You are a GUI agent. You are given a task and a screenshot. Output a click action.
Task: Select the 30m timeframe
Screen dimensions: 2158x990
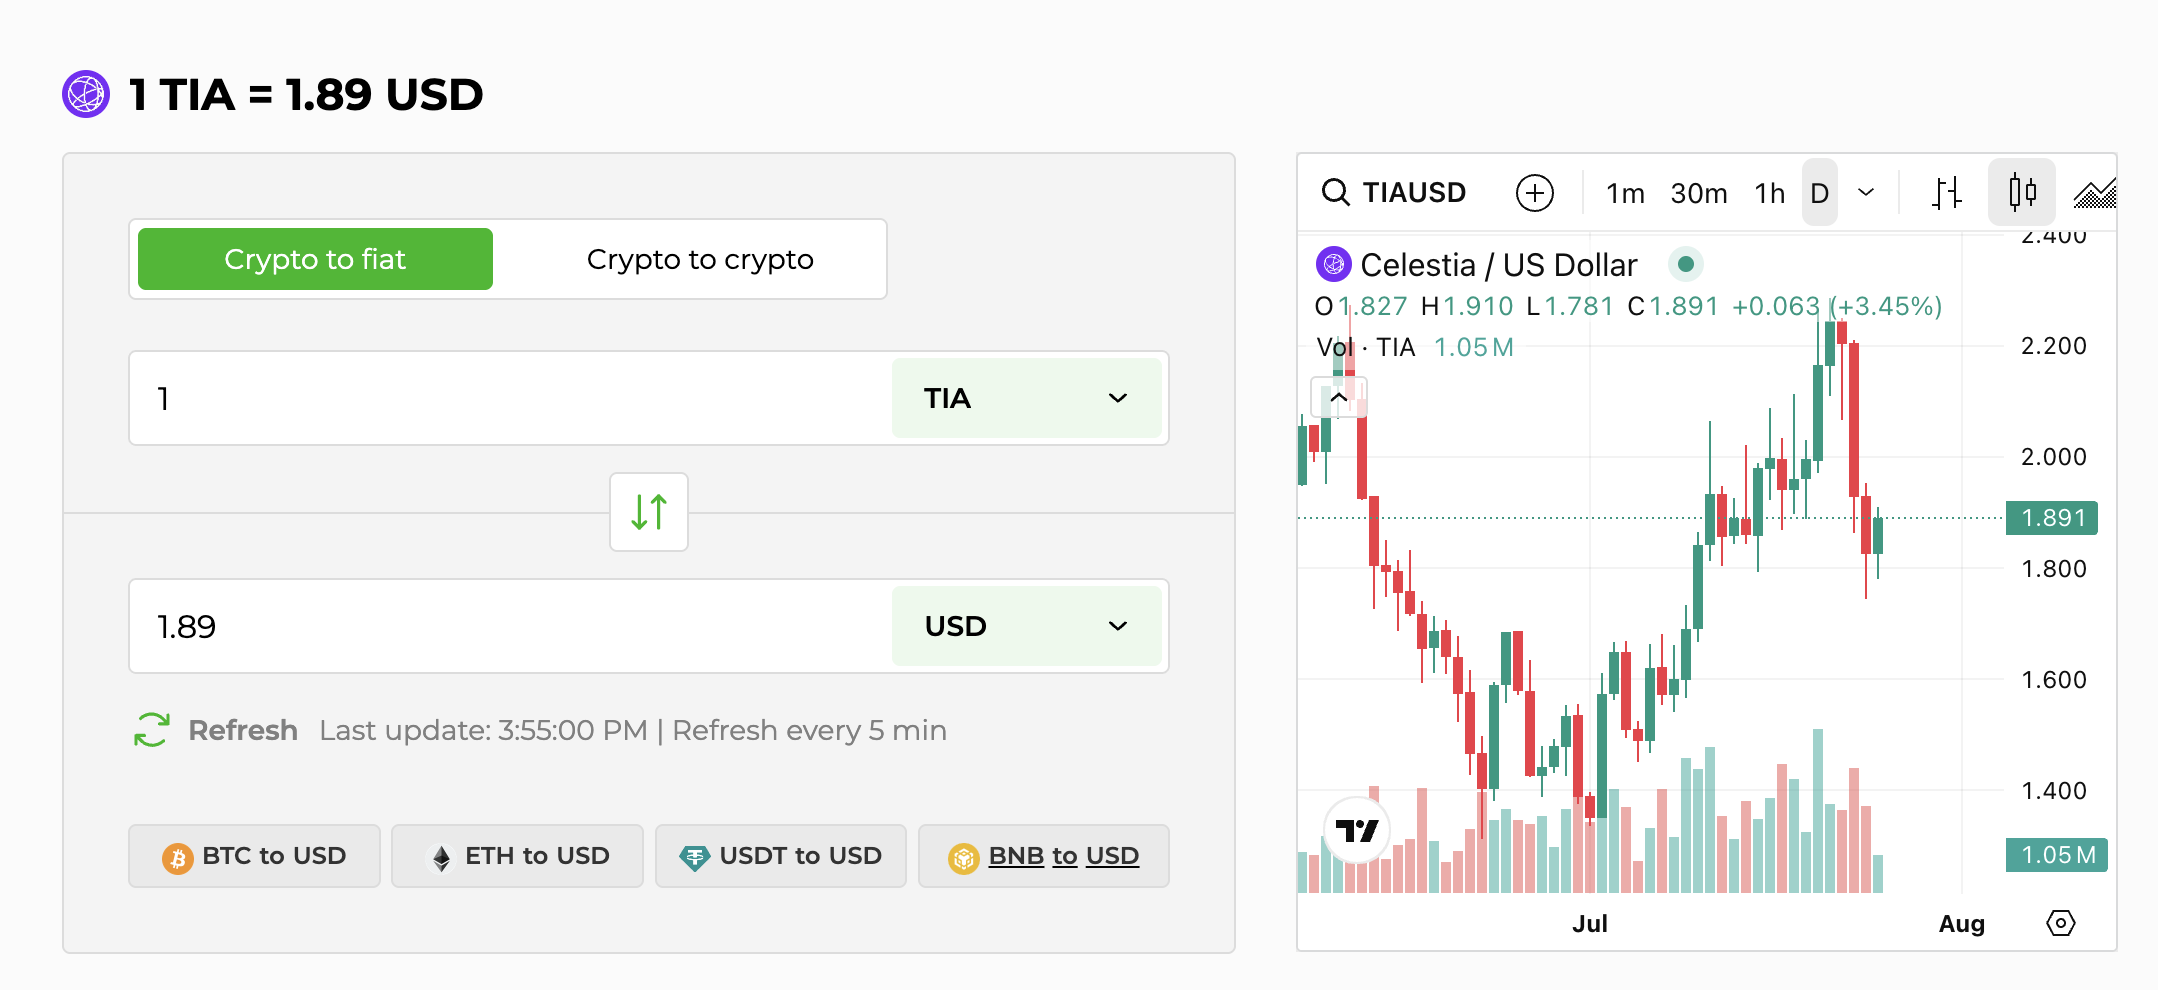click(x=1698, y=192)
